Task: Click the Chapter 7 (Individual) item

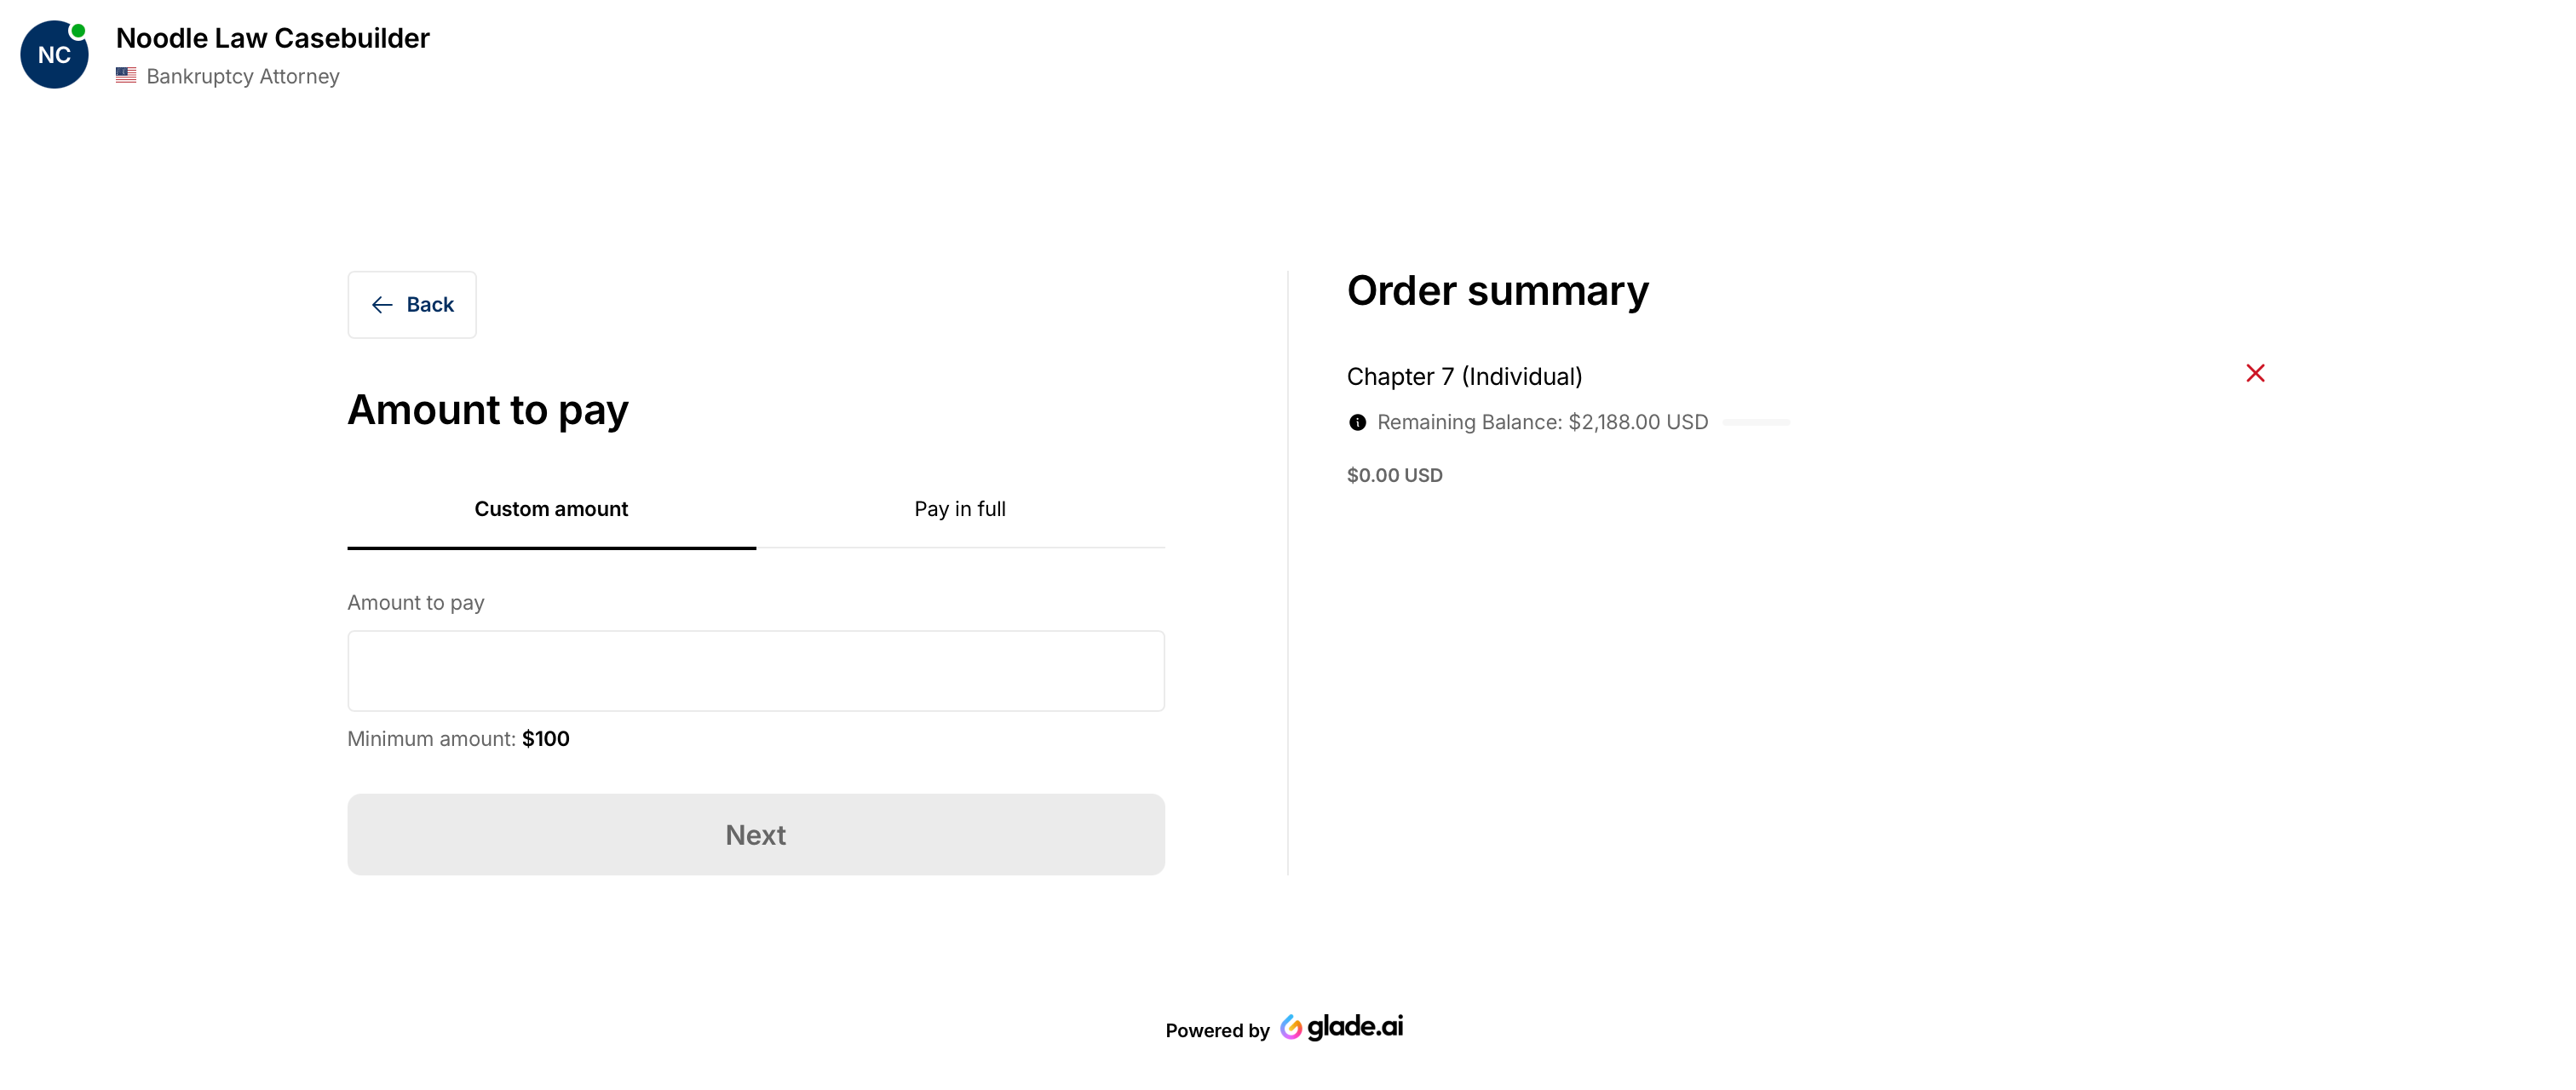Action: [1464, 377]
